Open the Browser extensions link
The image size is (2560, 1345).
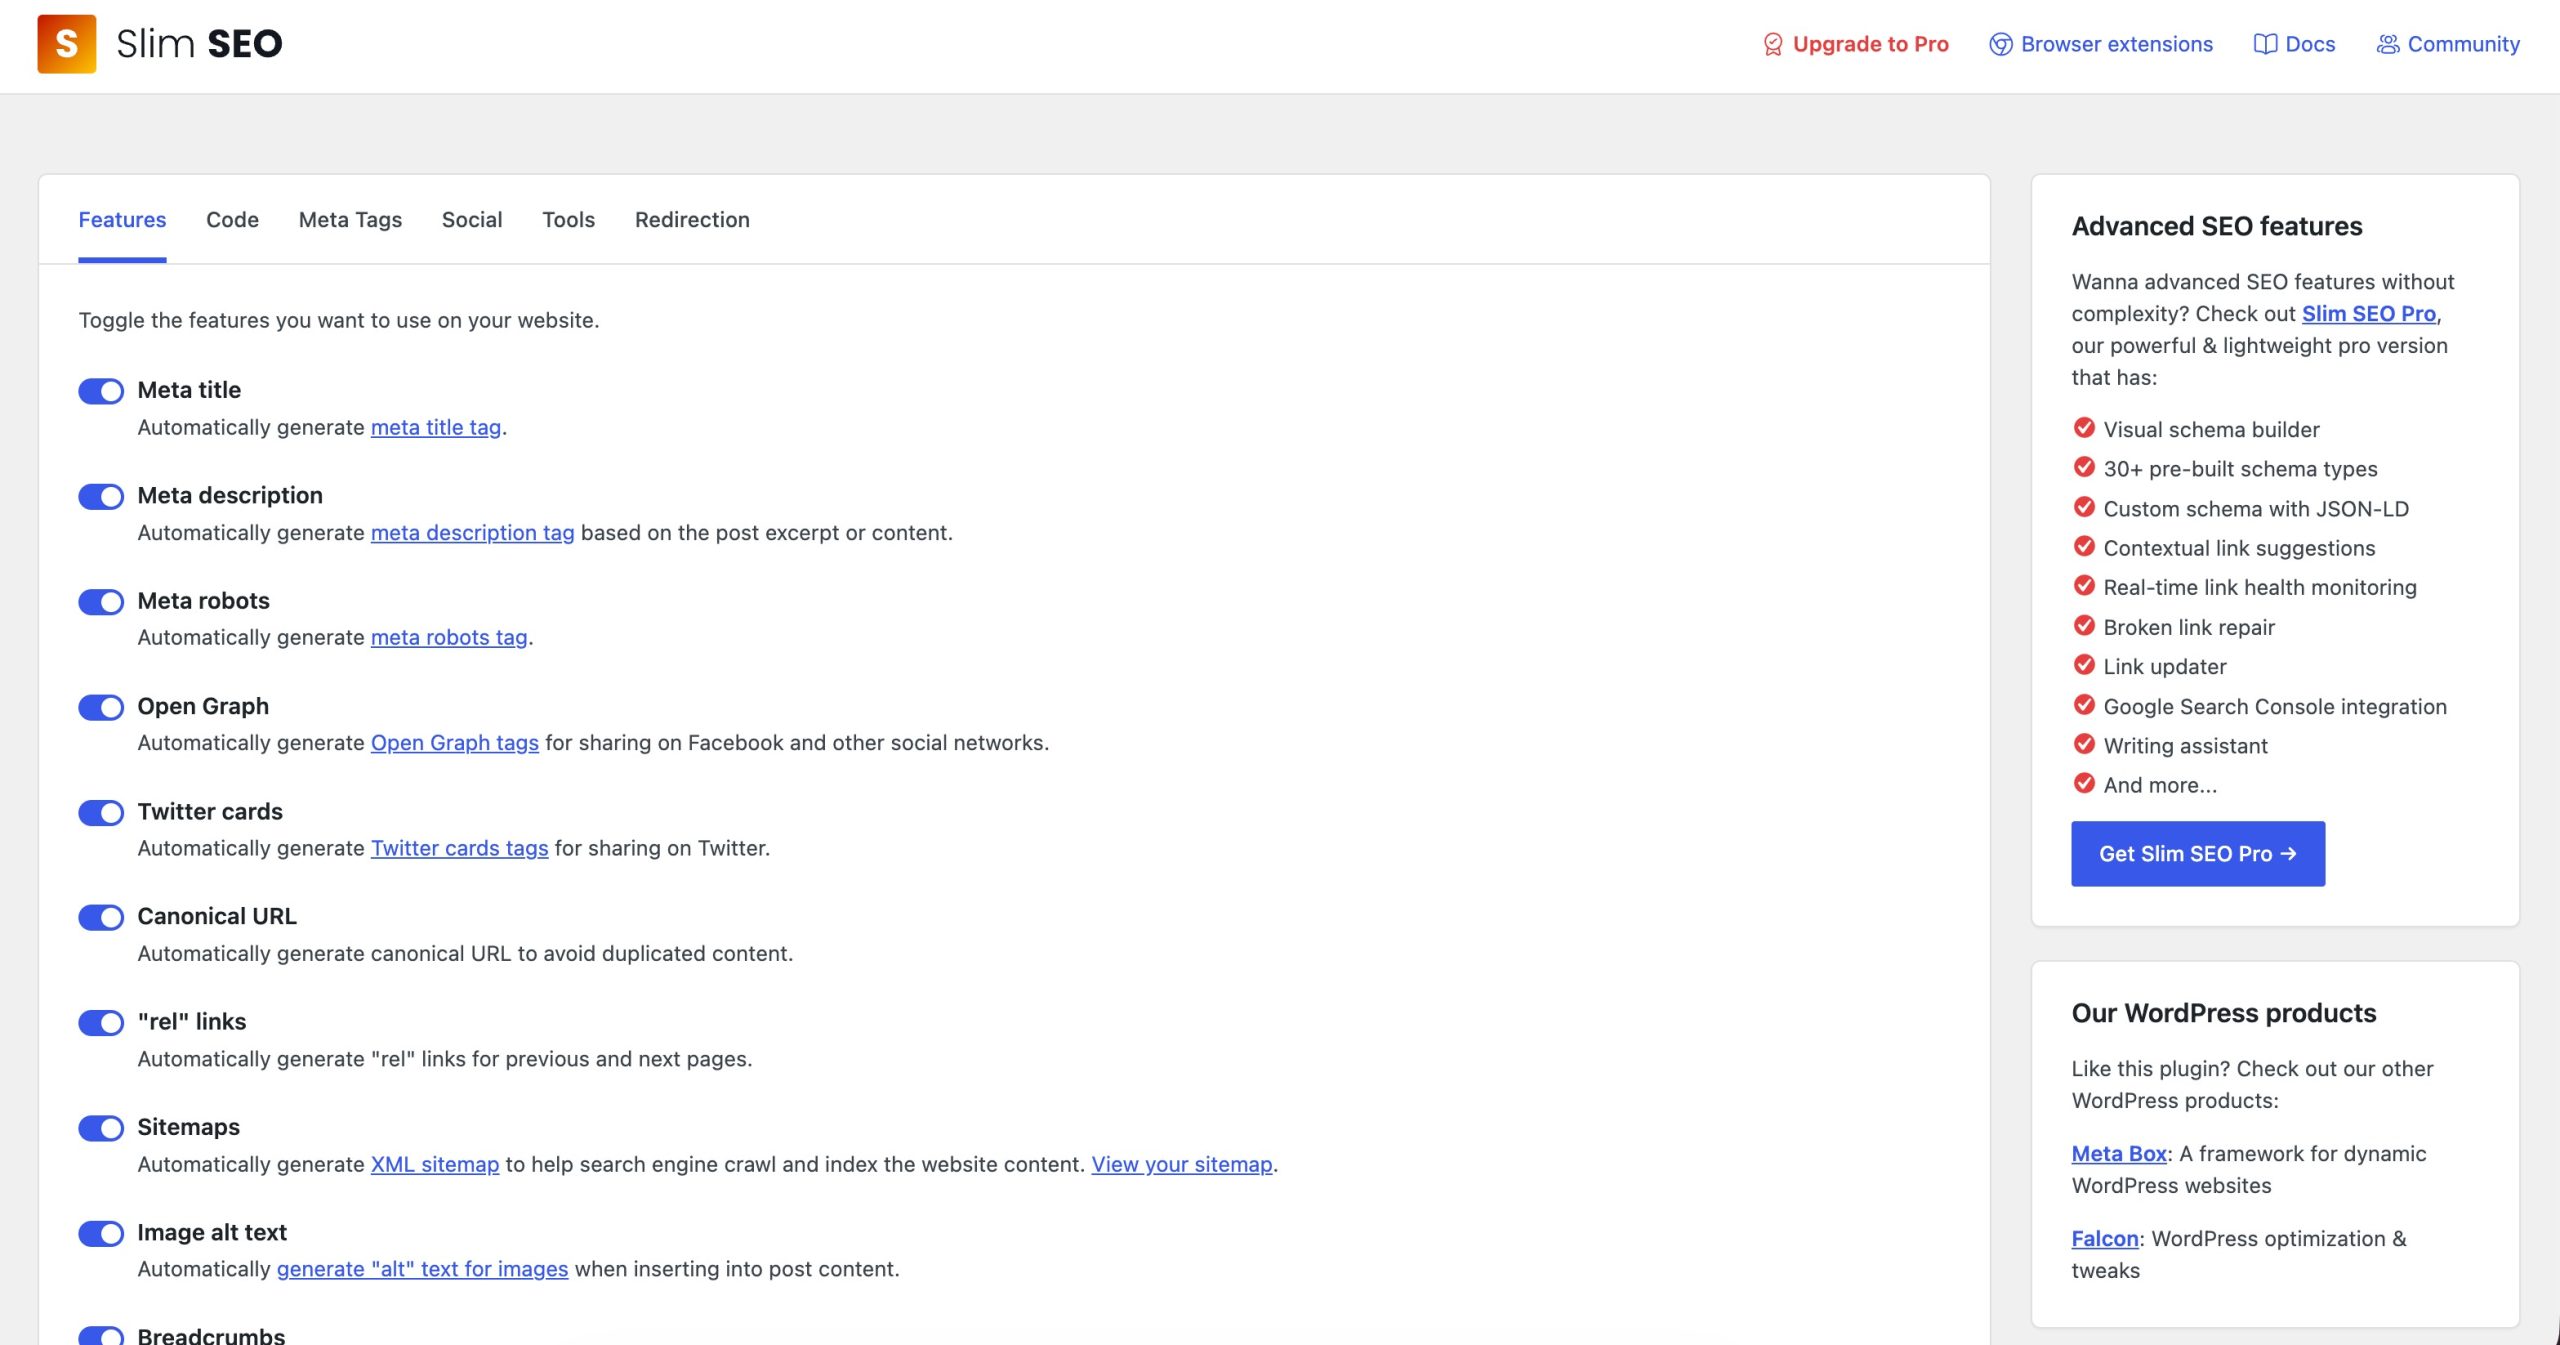click(2101, 44)
